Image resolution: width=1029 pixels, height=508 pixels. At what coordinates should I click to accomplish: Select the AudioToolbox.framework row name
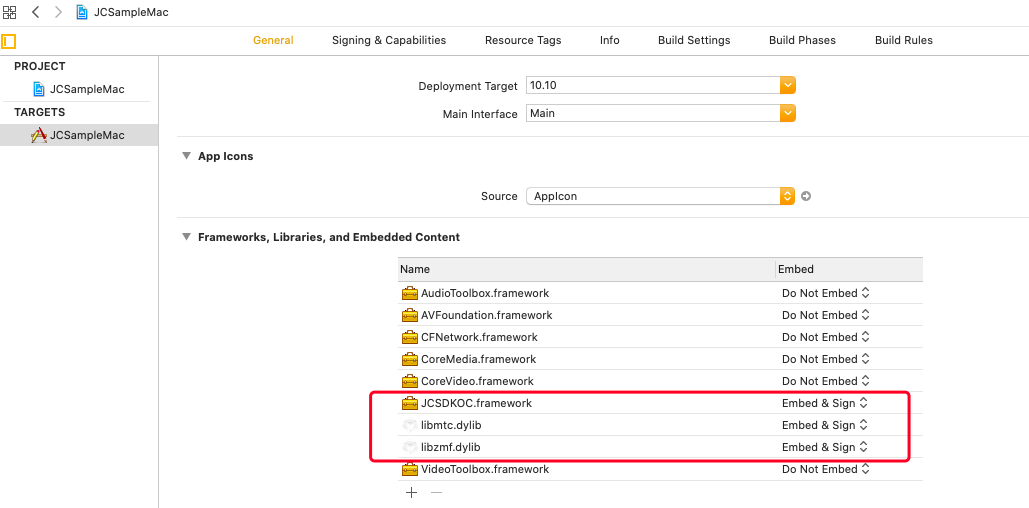485,293
